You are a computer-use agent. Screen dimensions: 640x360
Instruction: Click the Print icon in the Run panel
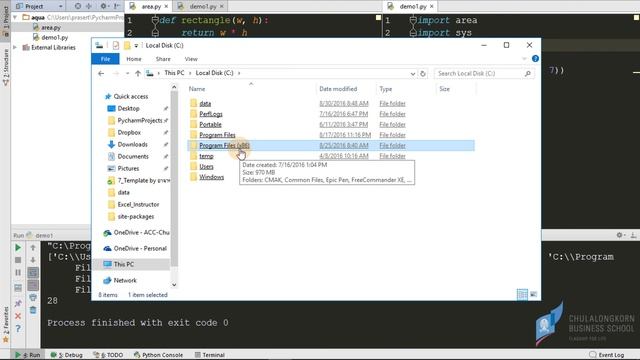[33, 298]
